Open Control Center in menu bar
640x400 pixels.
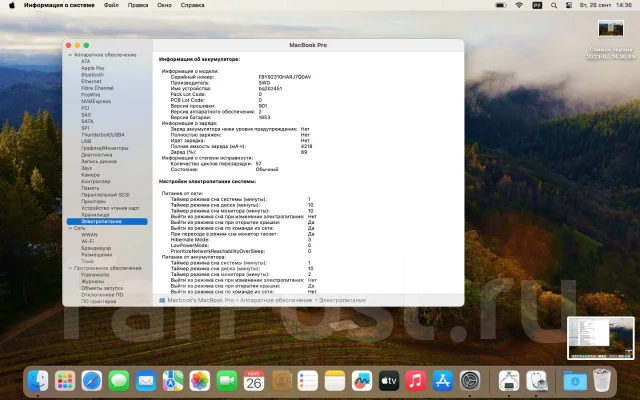[x=569, y=5]
